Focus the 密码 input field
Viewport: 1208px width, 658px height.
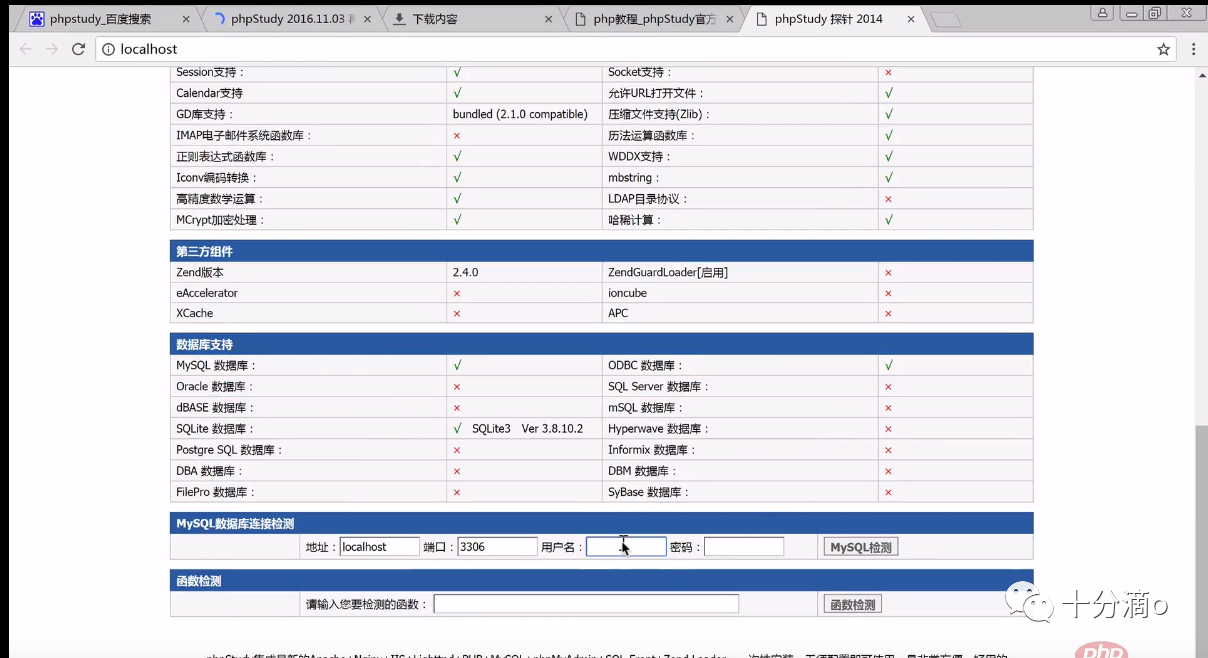pyautogui.click(x=744, y=547)
